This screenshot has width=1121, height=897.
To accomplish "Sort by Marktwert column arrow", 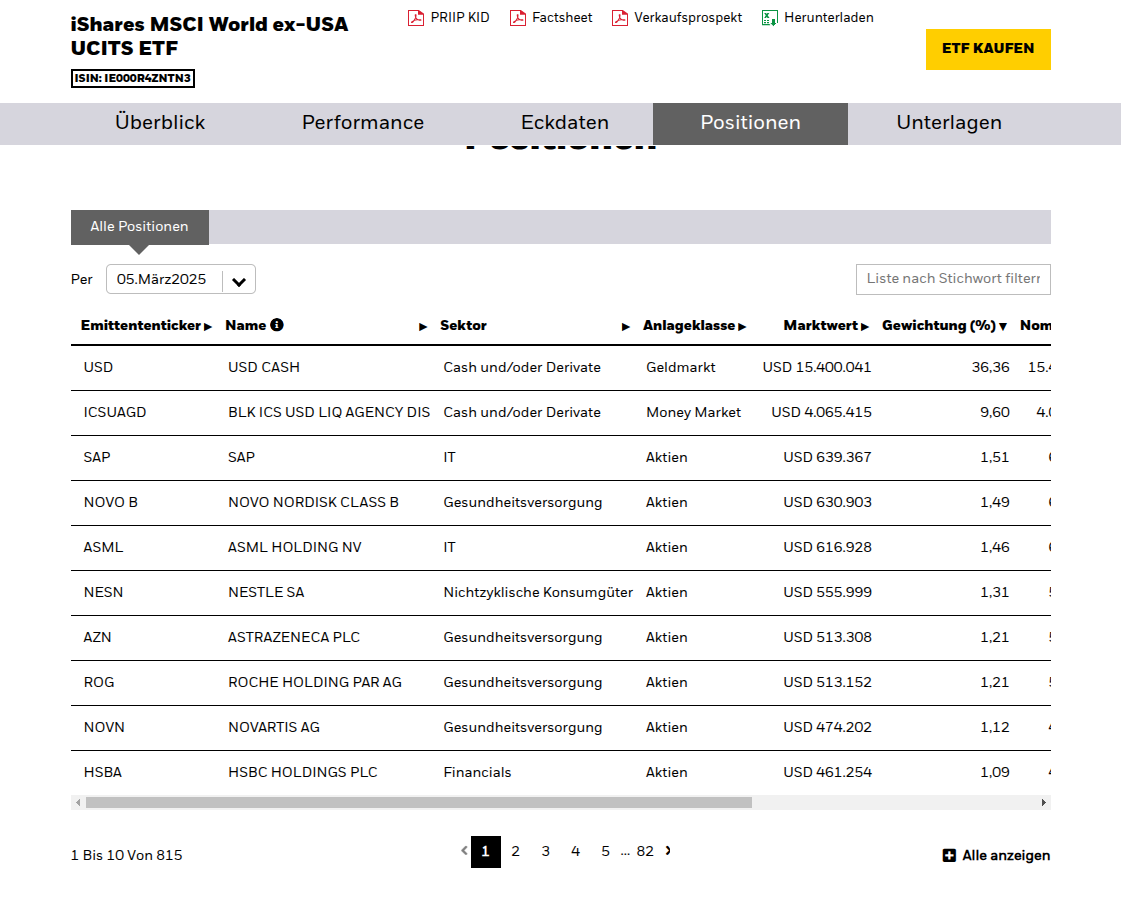I will [x=865, y=327].
